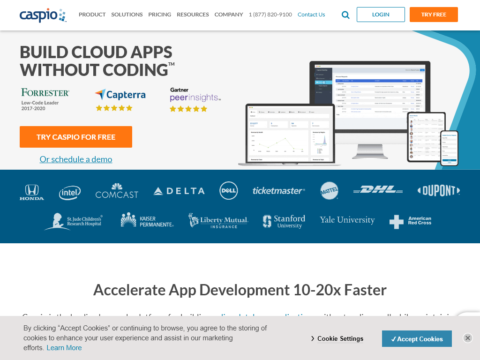Screen dimensions: 480x360
Task: Click the Intel logo
Action: coord(70,192)
